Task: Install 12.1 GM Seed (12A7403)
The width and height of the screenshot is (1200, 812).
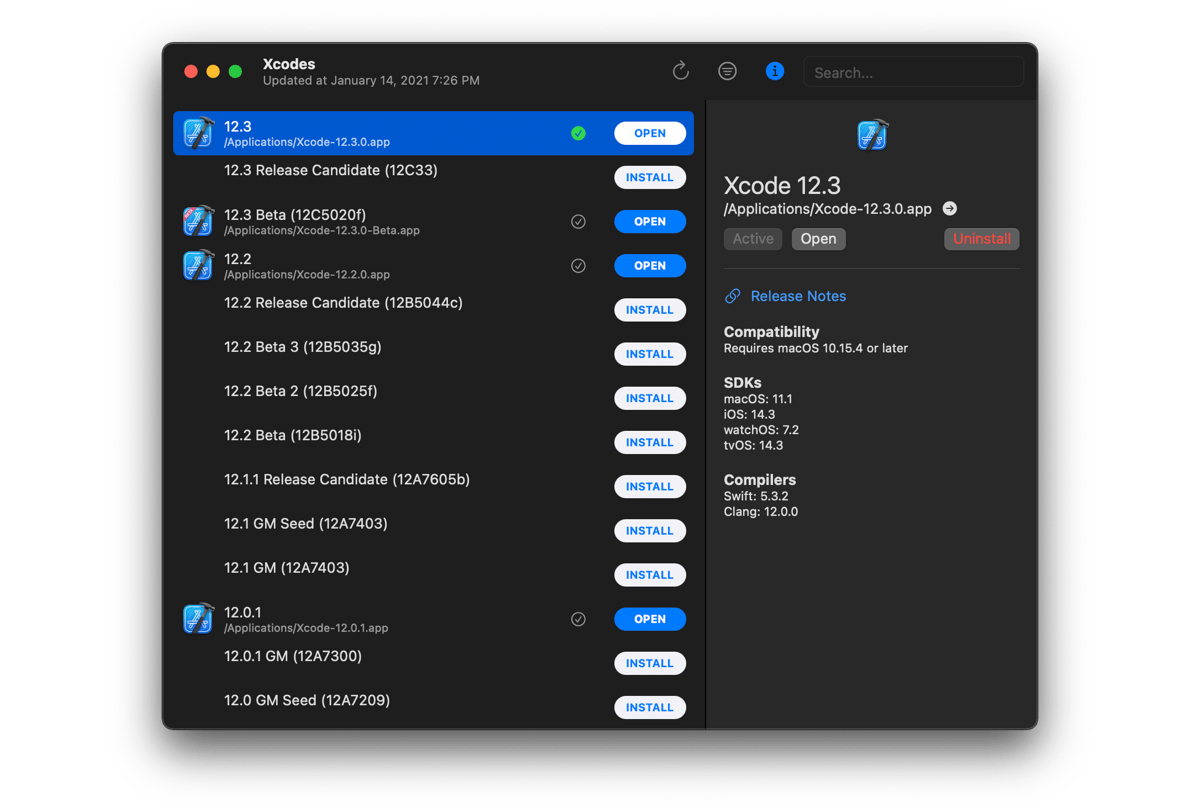Action: click(x=650, y=530)
